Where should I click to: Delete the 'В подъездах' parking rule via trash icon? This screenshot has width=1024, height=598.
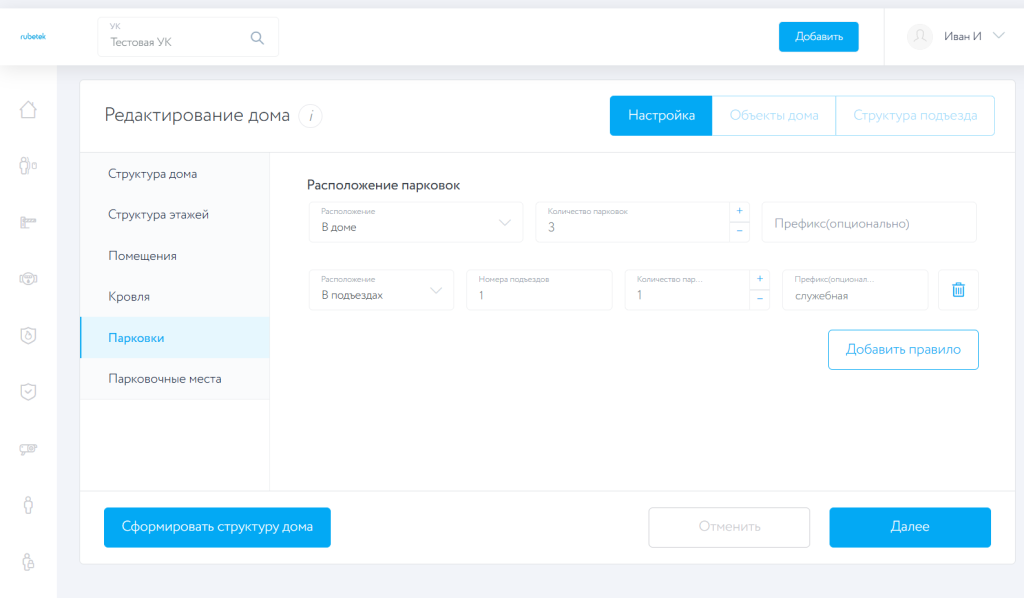coord(958,289)
